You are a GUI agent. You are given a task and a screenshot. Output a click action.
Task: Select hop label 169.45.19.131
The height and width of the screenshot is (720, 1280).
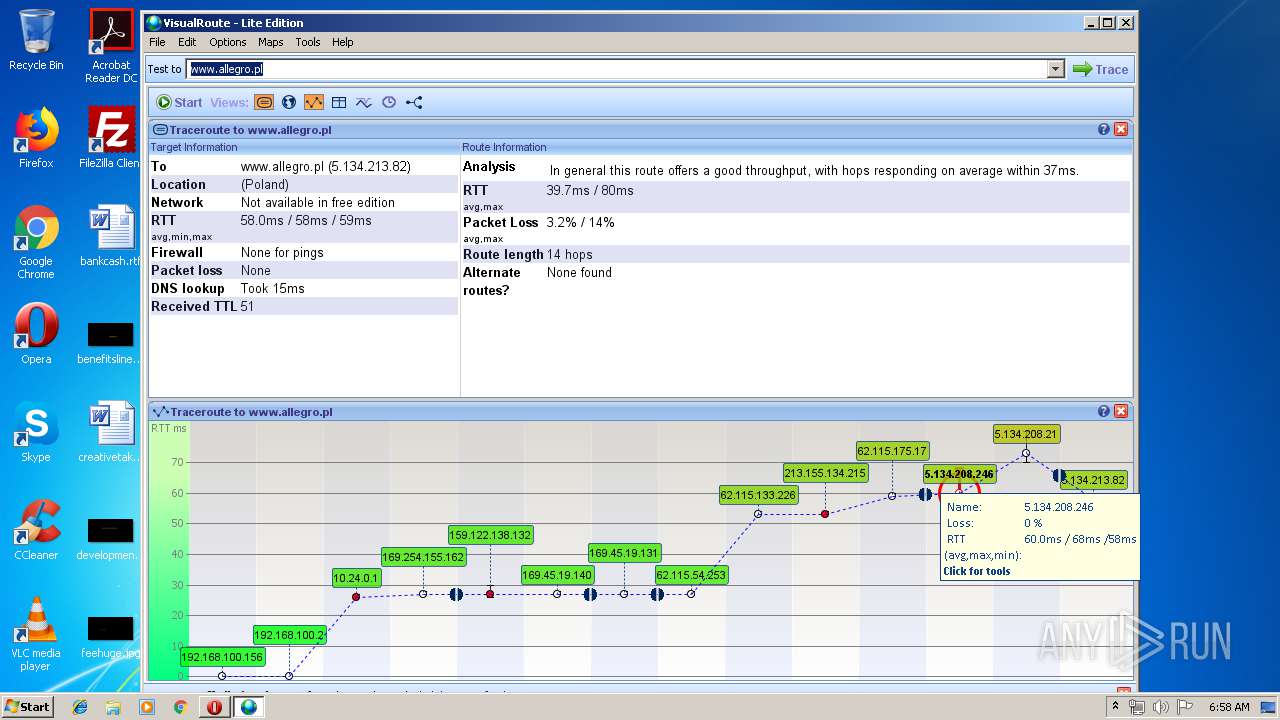coord(624,553)
